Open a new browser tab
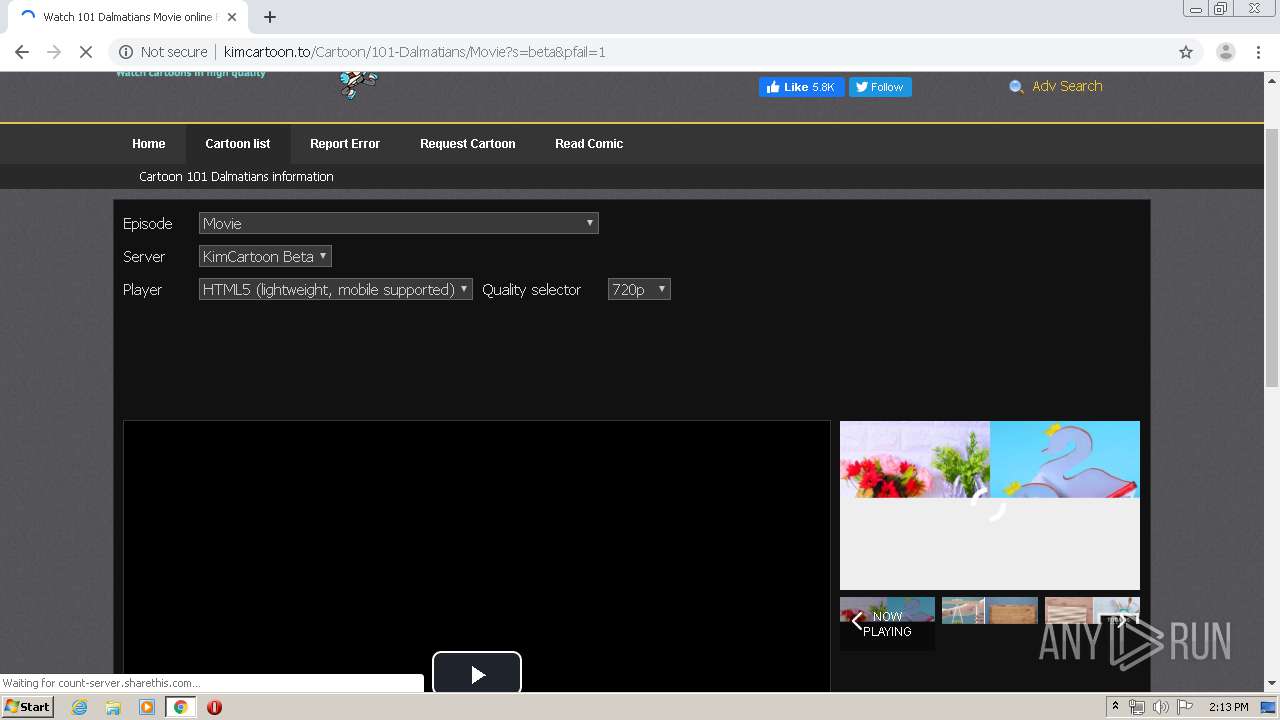This screenshot has width=1280, height=720. [270, 17]
